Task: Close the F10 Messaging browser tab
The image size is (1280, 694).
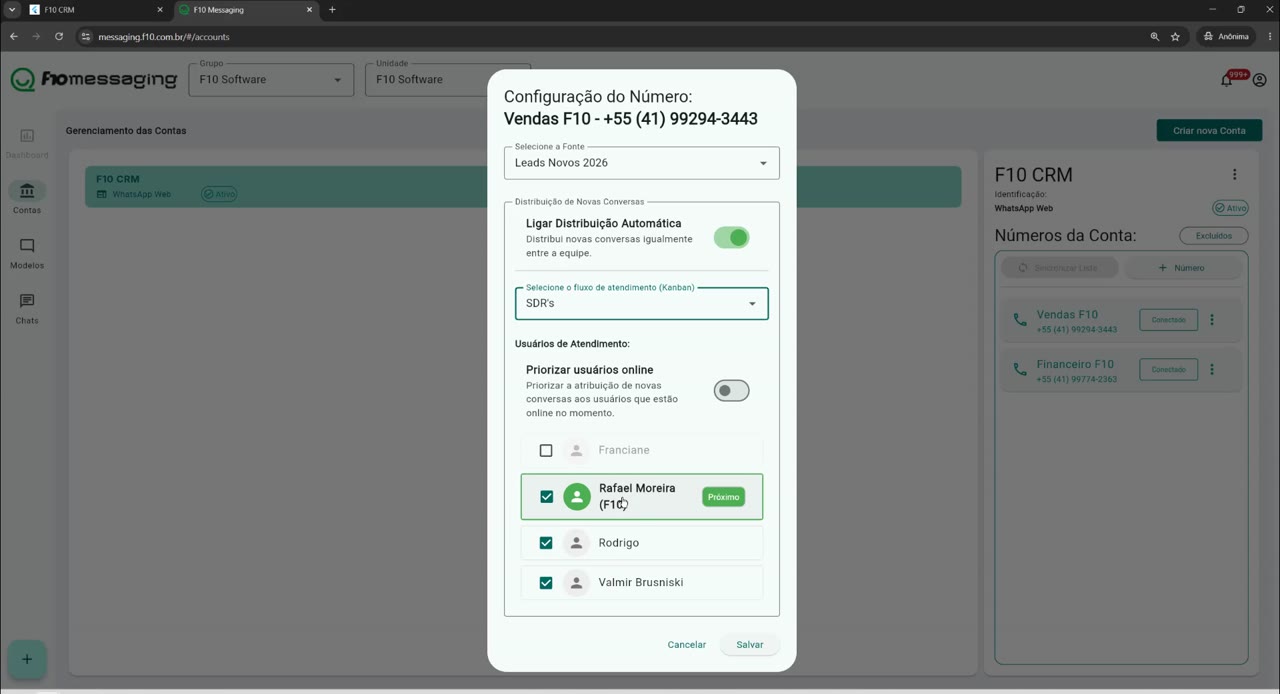Action: point(309,10)
